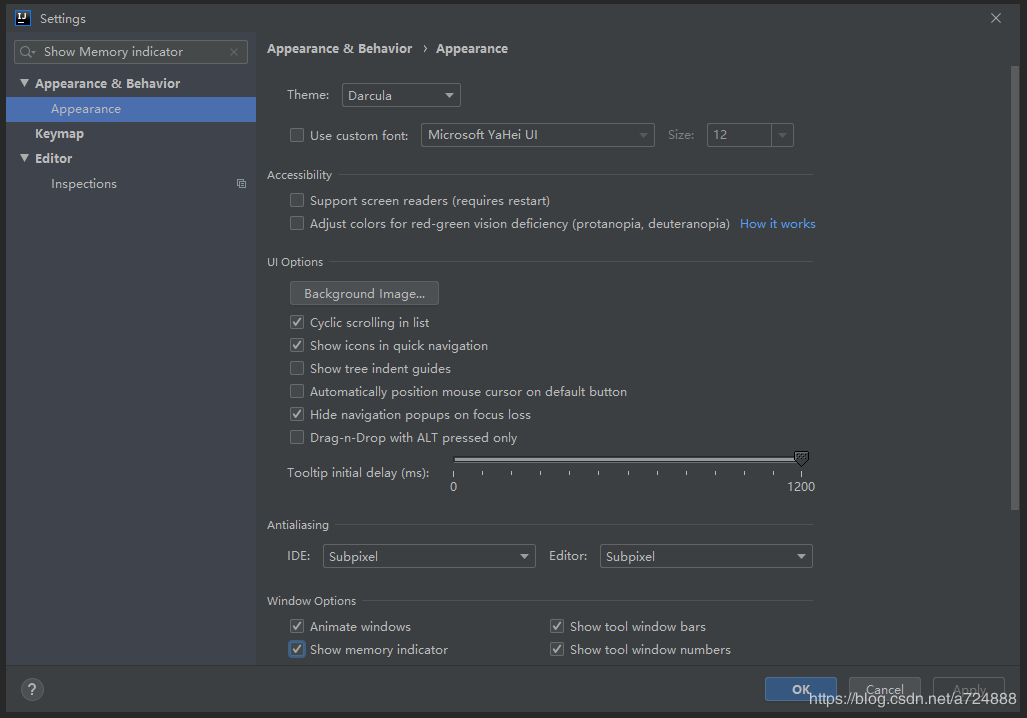Image resolution: width=1027 pixels, height=718 pixels.
Task: Click the search magnifier history icon
Action: (x=28, y=52)
